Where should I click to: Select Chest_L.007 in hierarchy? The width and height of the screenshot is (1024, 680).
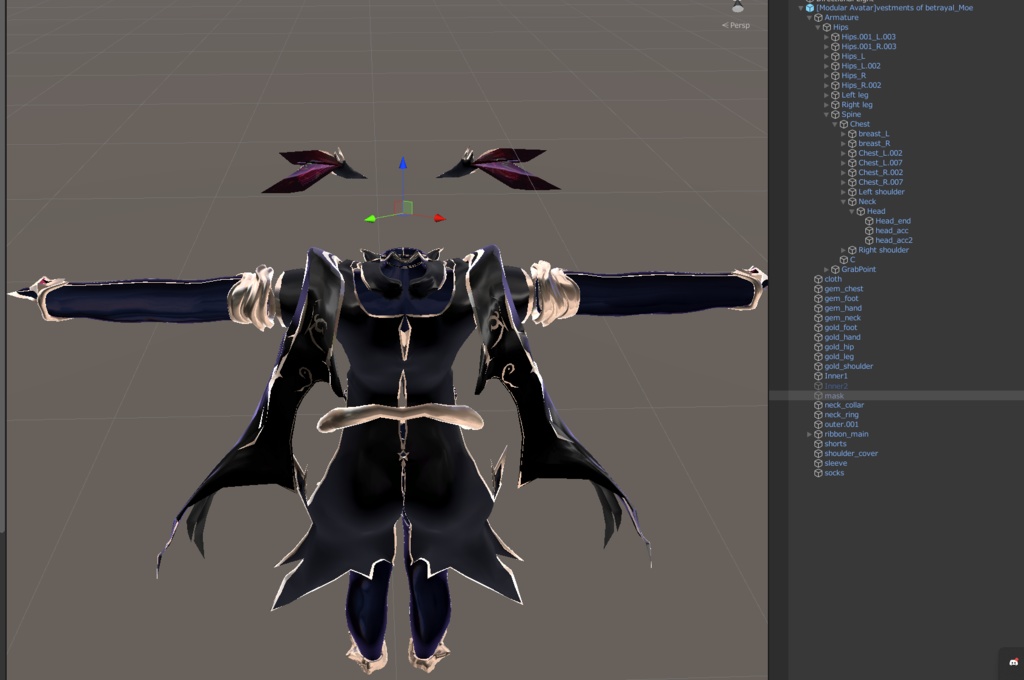880,163
